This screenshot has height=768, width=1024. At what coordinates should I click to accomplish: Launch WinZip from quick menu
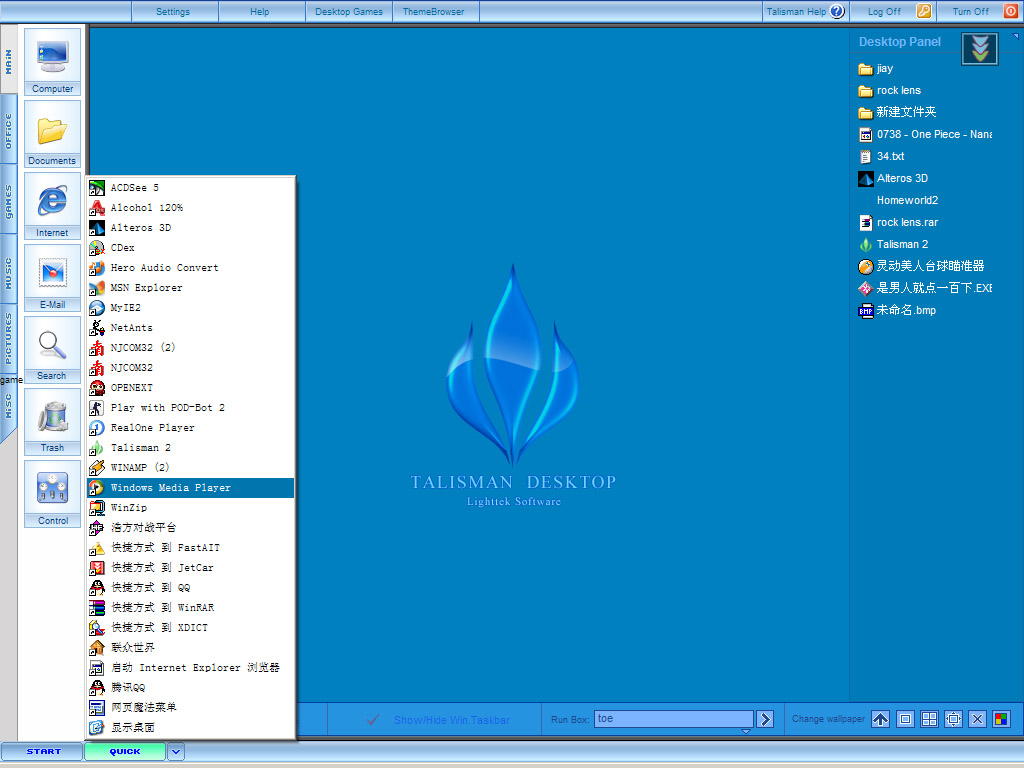click(x=191, y=507)
